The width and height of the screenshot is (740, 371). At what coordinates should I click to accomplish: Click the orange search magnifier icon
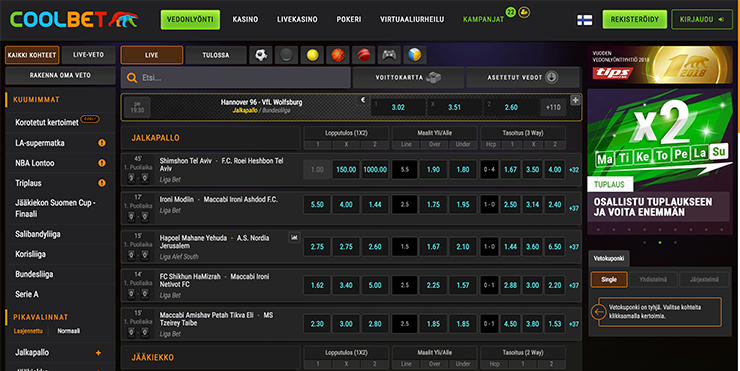pyautogui.click(x=132, y=78)
